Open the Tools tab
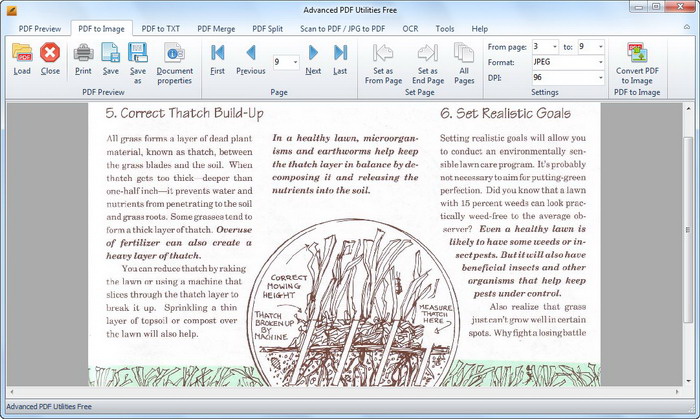This screenshot has width=700, height=419. (x=445, y=29)
